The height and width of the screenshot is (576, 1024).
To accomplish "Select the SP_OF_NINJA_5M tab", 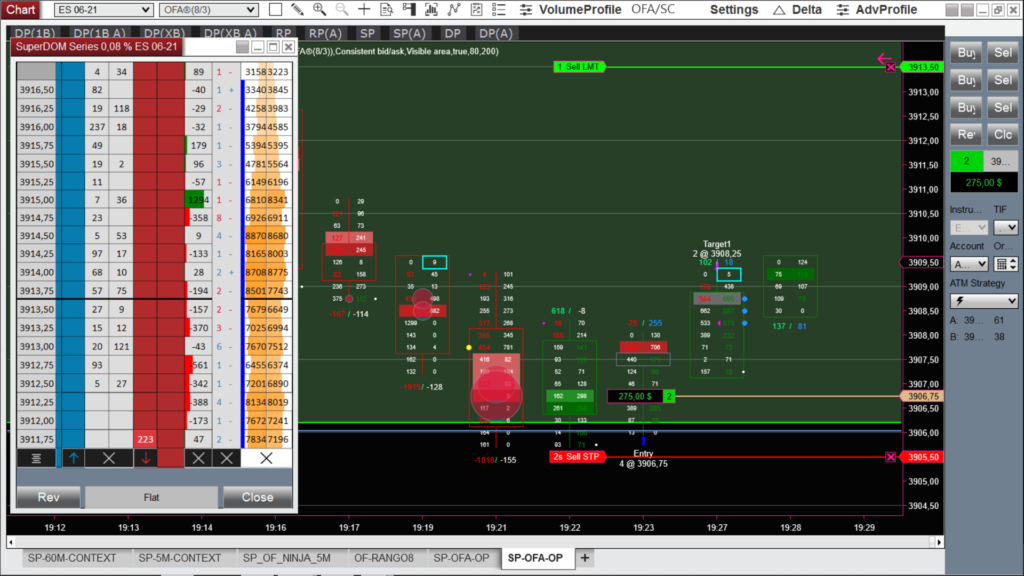I will pos(287,558).
